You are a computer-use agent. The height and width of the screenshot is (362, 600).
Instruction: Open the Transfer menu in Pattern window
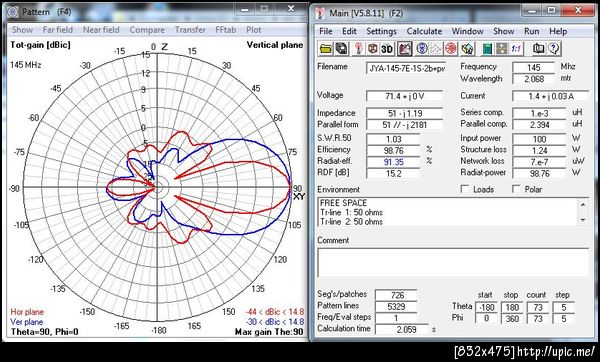[x=190, y=30]
